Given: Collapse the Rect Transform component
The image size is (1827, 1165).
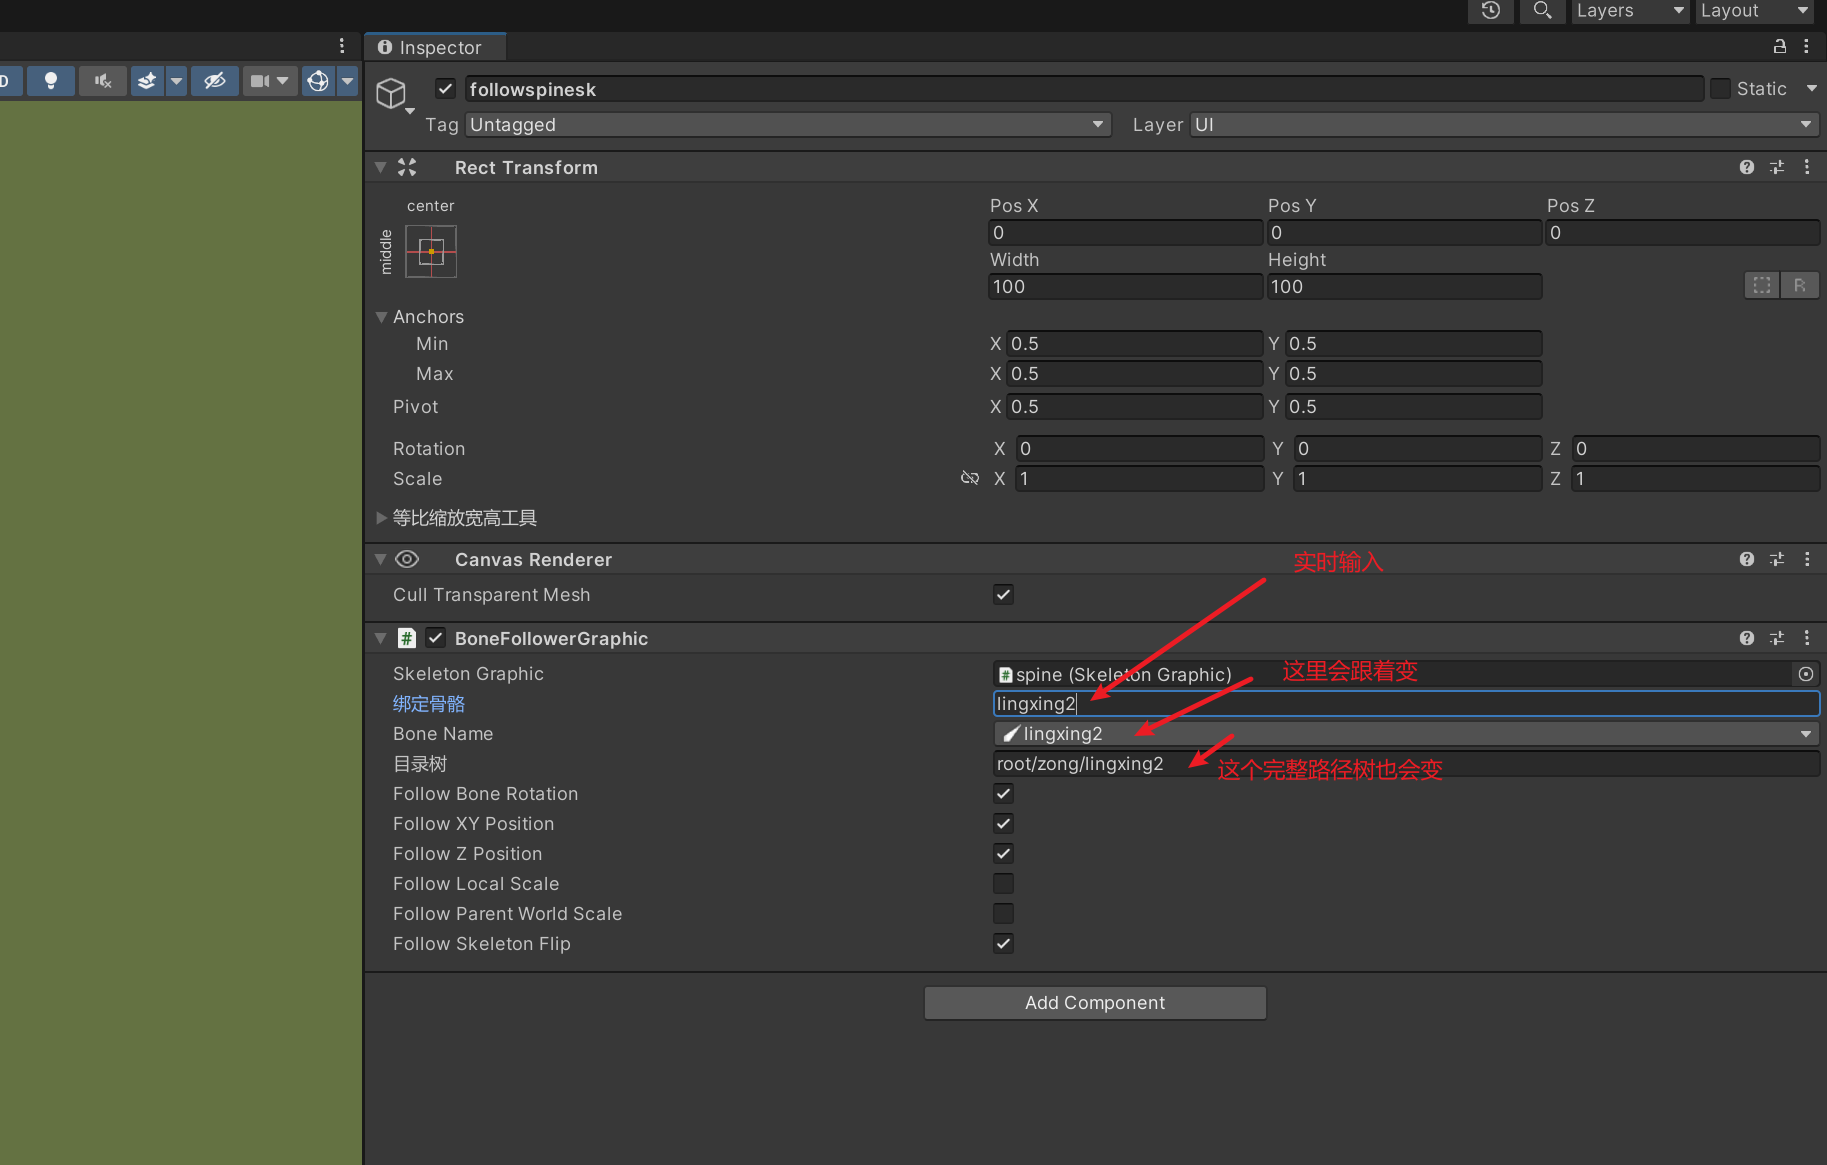Looking at the screenshot, I should [381, 167].
